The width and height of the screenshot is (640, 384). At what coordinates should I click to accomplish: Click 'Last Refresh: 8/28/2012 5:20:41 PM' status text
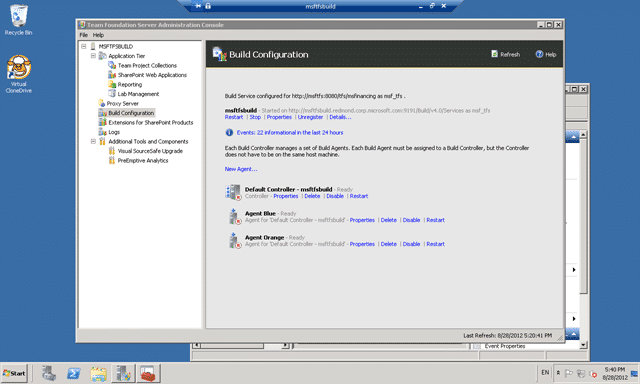click(507, 335)
